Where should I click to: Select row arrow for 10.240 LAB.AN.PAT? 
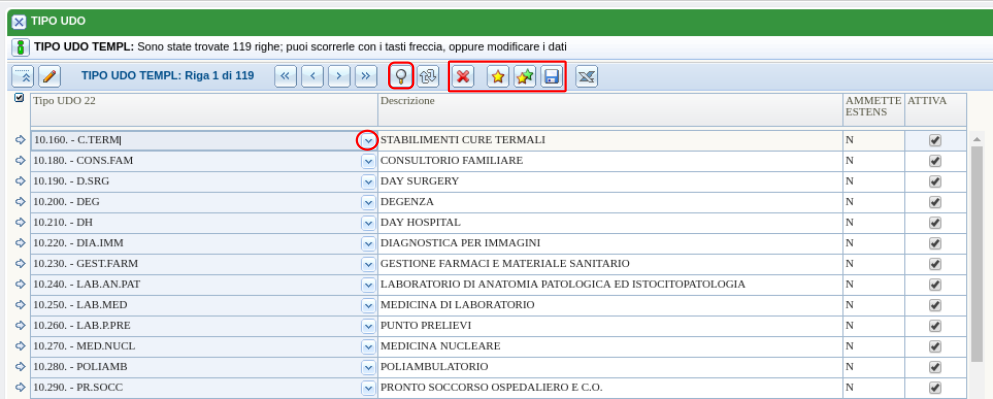(x=20, y=284)
